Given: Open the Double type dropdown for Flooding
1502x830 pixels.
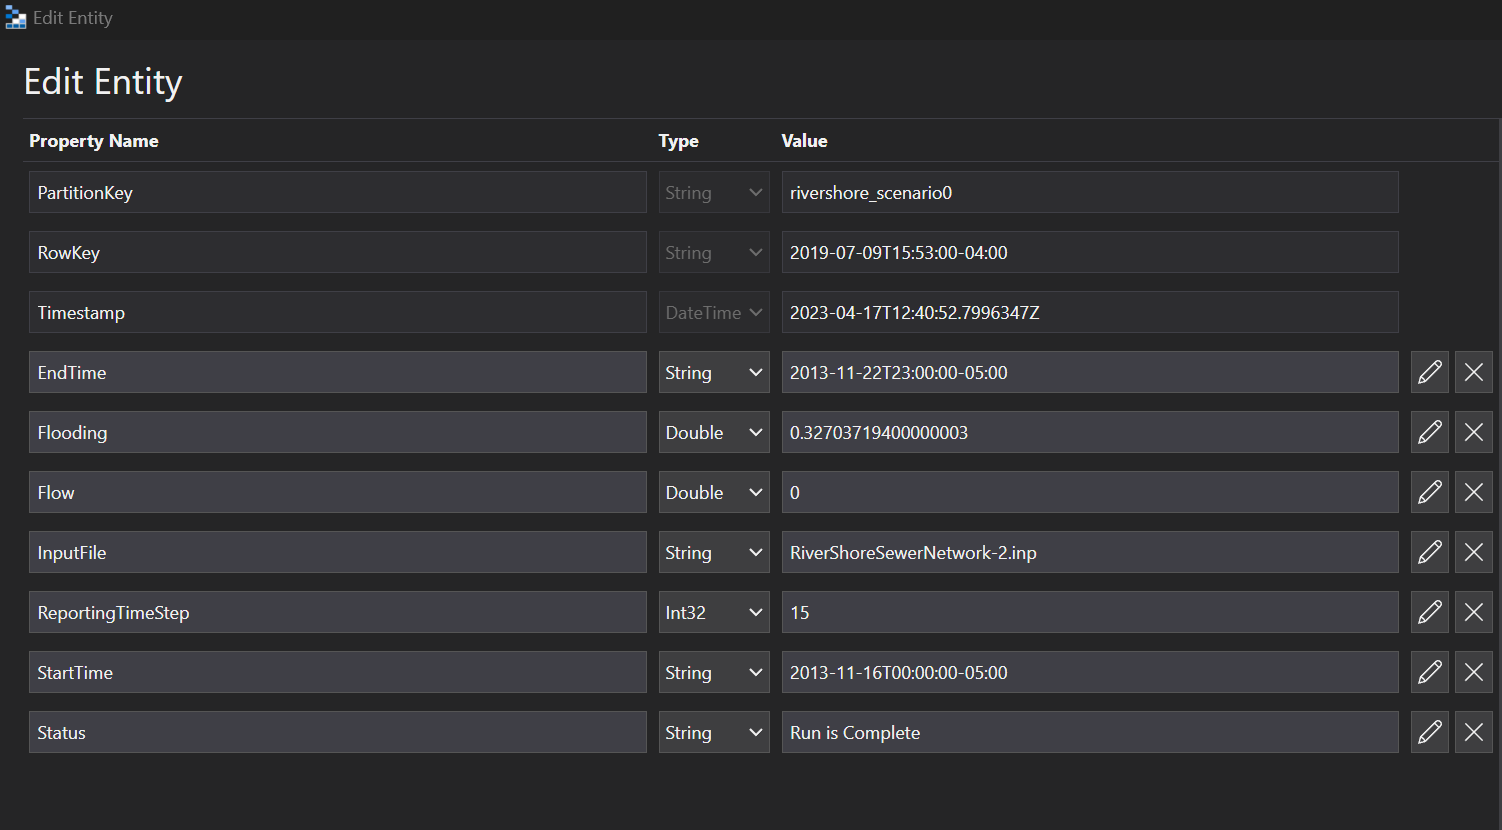Looking at the screenshot, I should (x=714, y=432).
